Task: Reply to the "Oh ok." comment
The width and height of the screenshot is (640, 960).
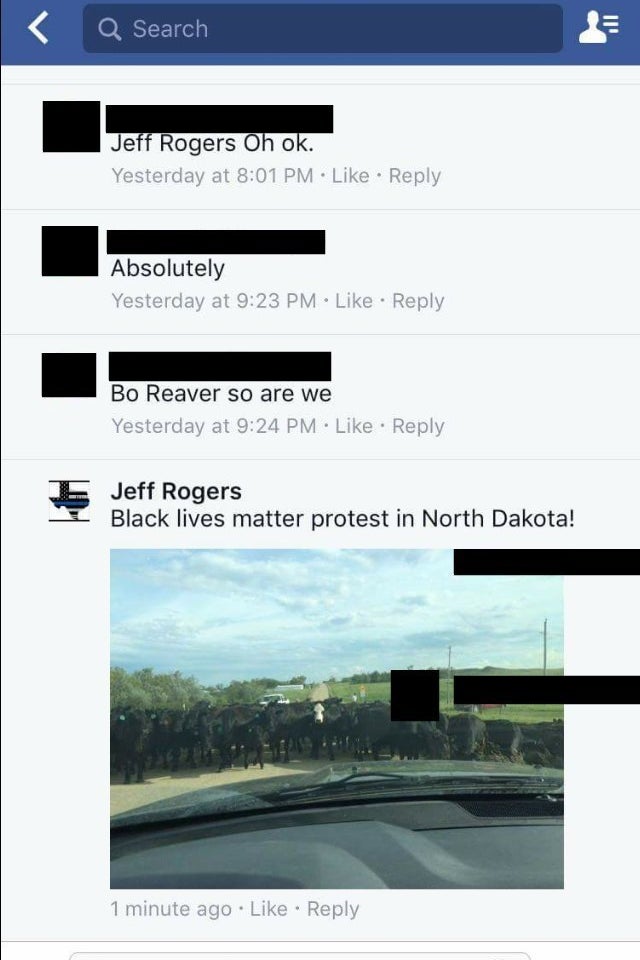Action: (x=415, y=176)
